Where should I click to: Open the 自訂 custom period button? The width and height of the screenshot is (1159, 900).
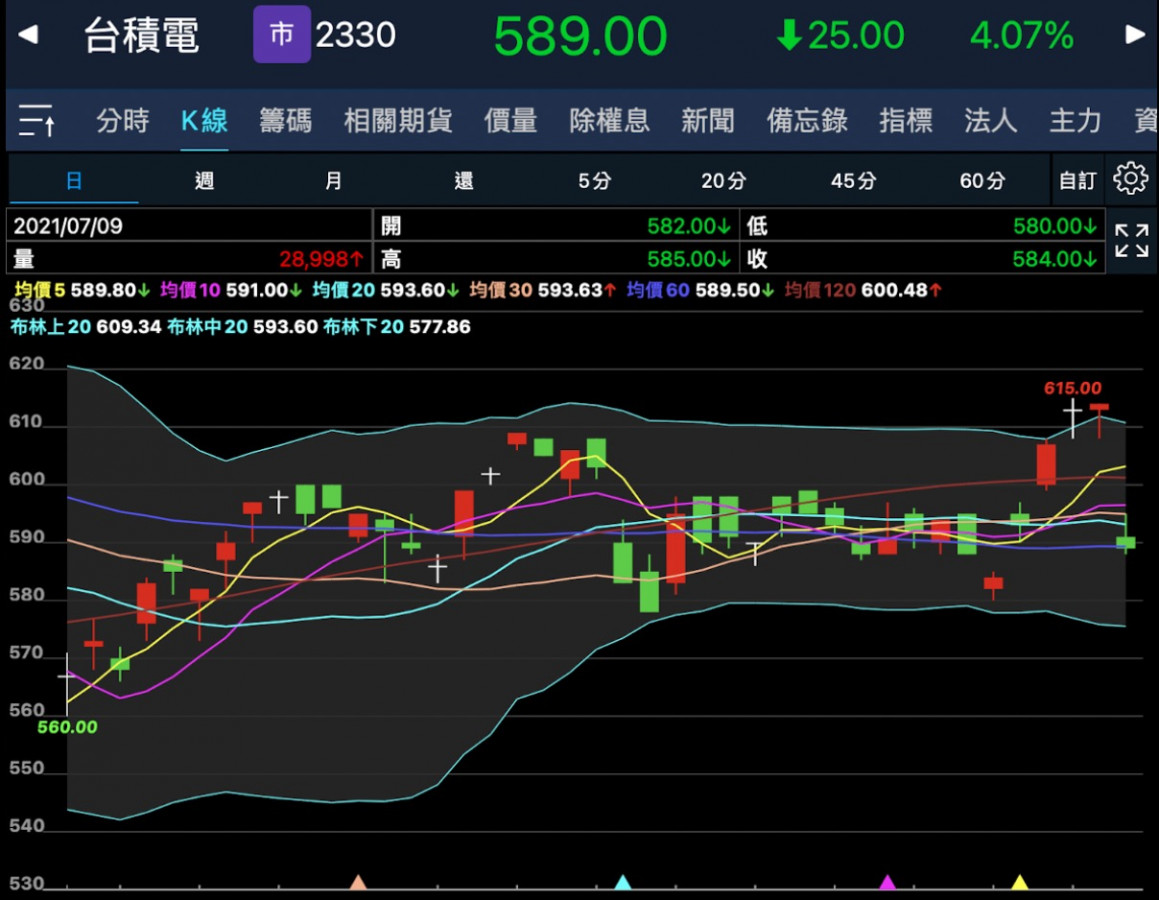[x=1077, y=181]
